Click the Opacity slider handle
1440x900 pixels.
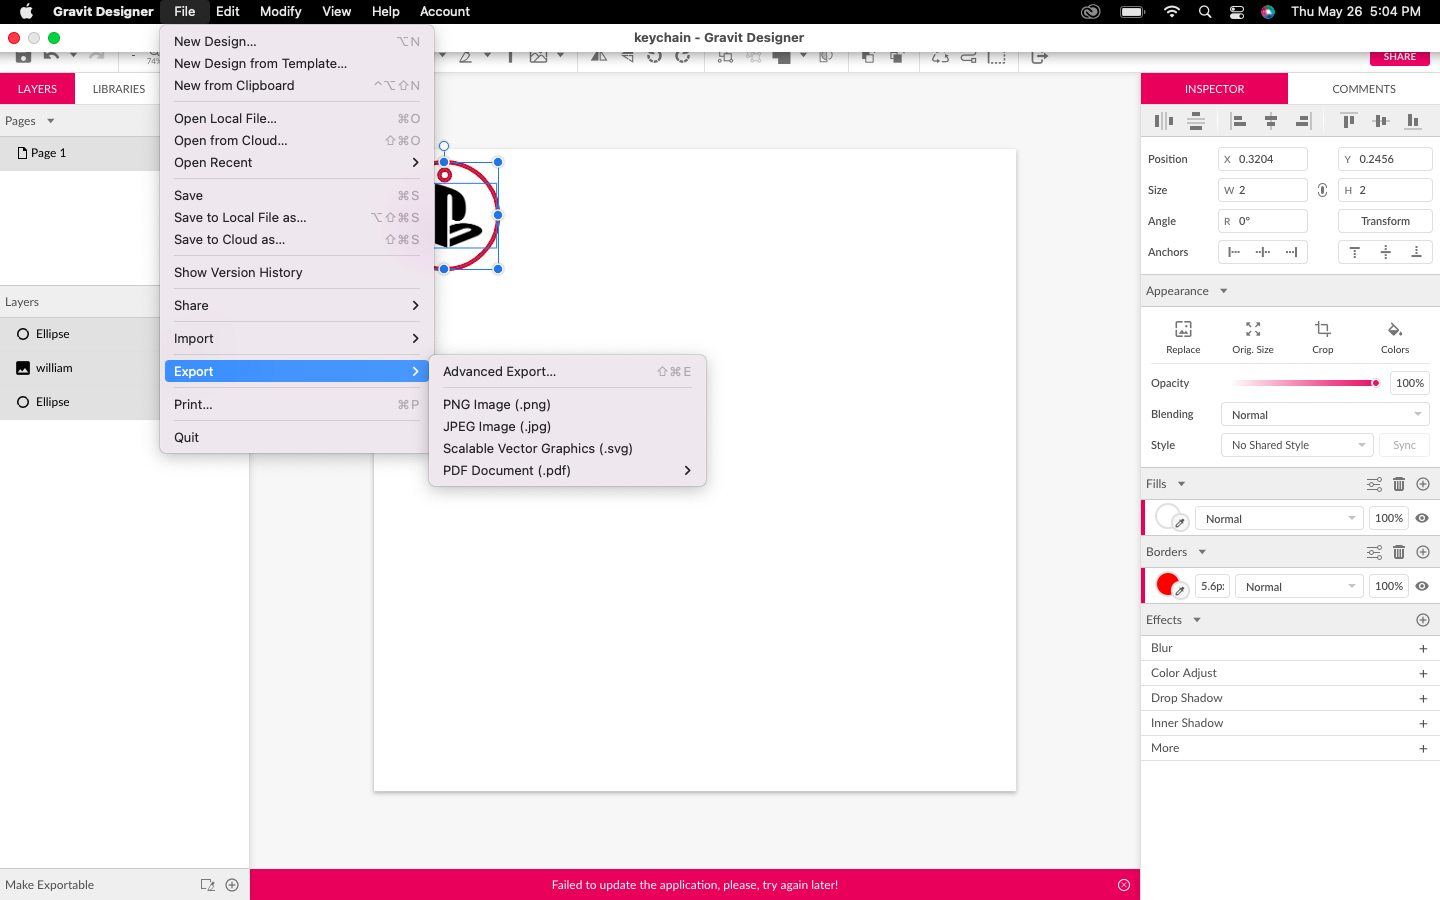[1376, 383]
